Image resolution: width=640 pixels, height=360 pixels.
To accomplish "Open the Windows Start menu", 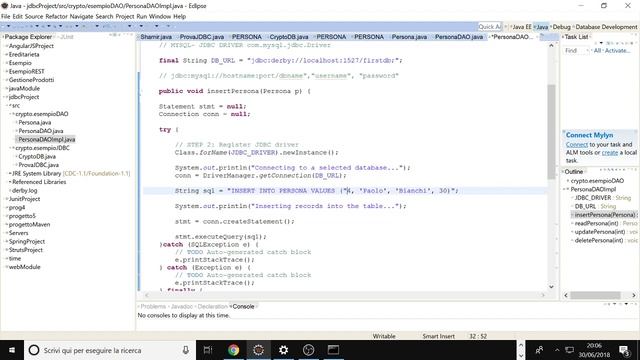I will pyautogui.click(x=12, y=350).
